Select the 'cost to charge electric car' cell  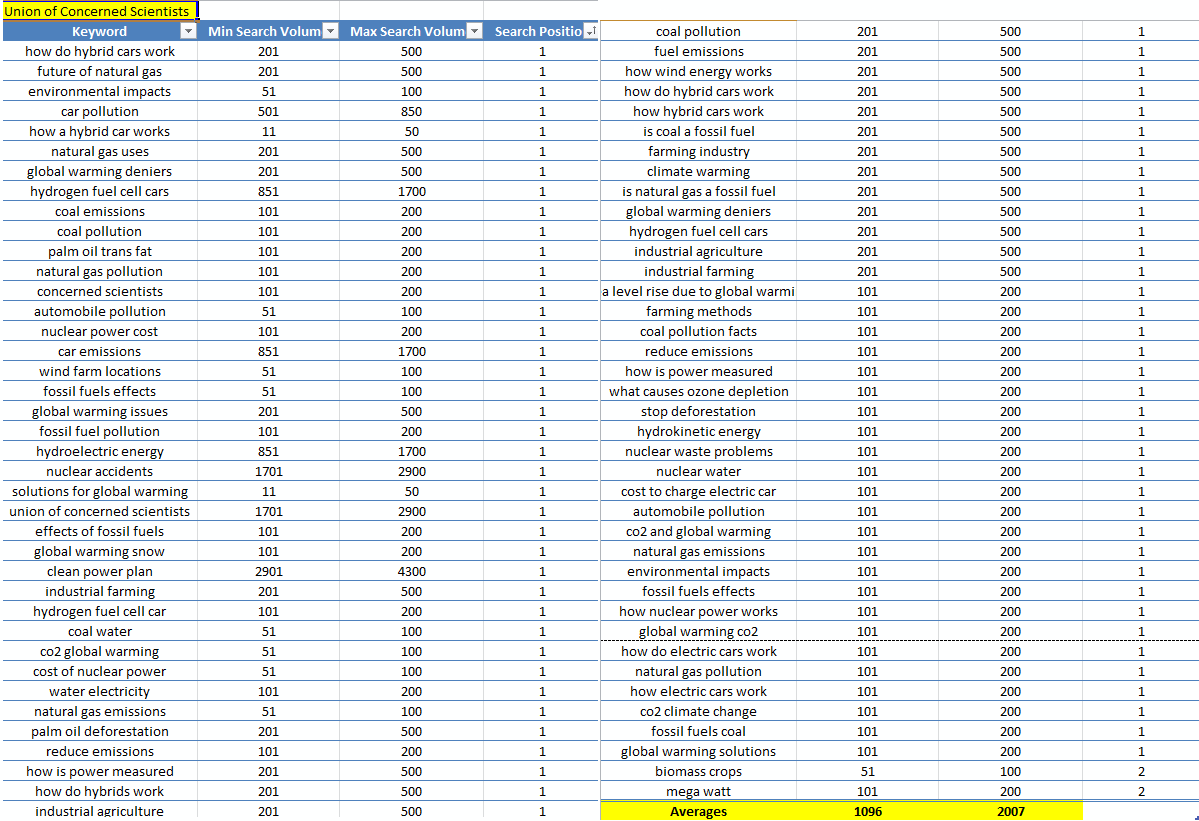point(698,491)
